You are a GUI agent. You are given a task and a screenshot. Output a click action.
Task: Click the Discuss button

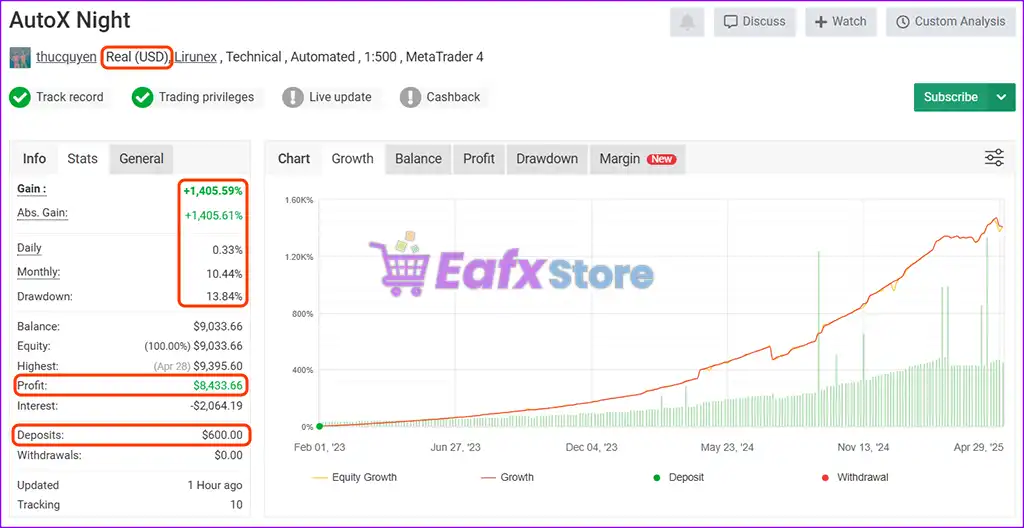click(754, 22)
